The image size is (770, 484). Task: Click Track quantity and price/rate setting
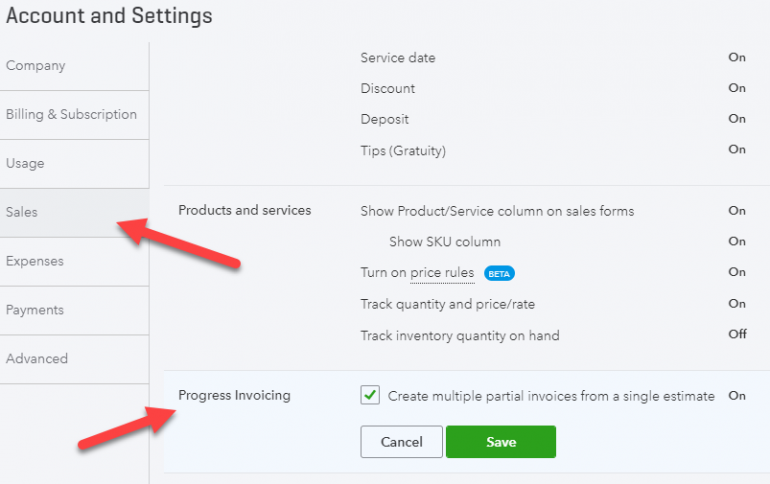(x=455, y=304)
